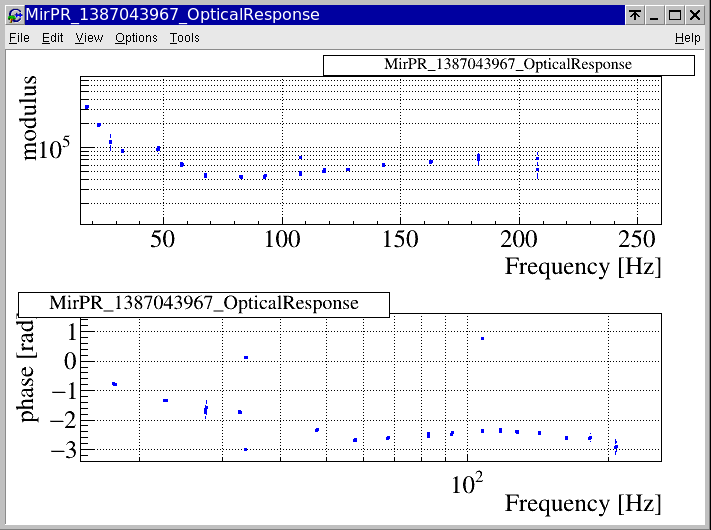Click the 250 tick label on frequency axis
The width and height of the screenshot is (711, 530).
[637, 241]
